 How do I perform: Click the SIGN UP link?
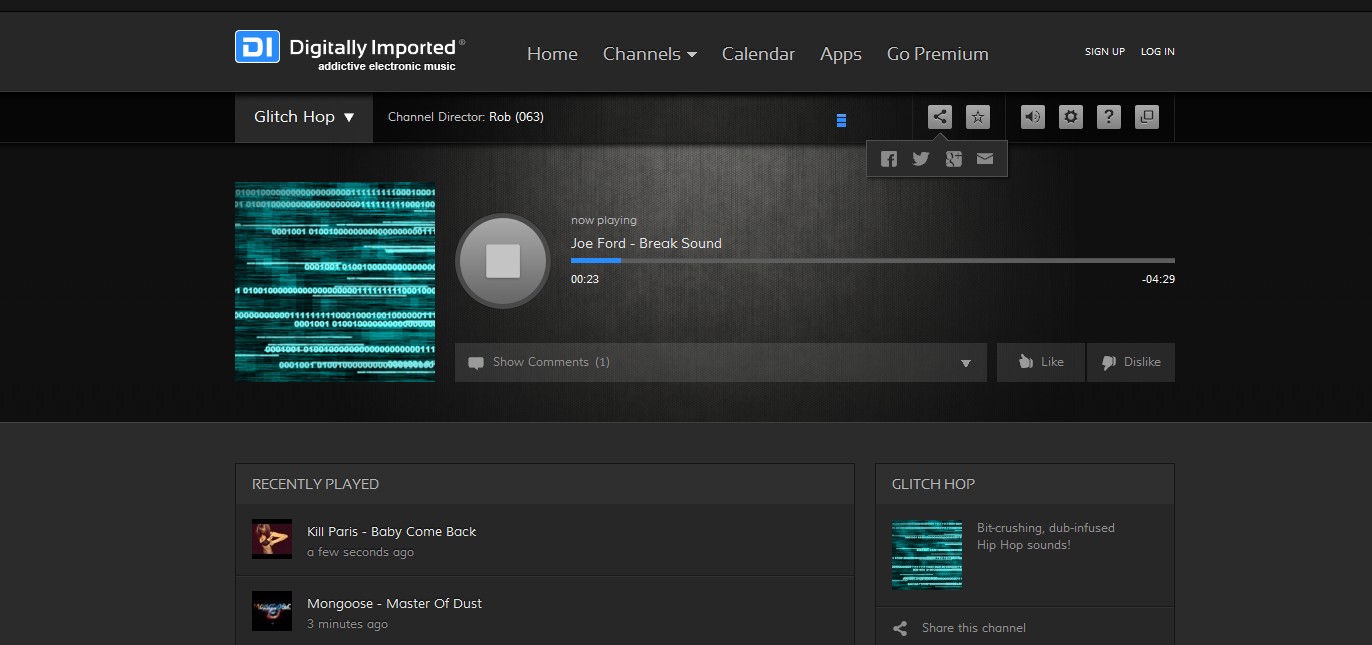click(1105, 52)
